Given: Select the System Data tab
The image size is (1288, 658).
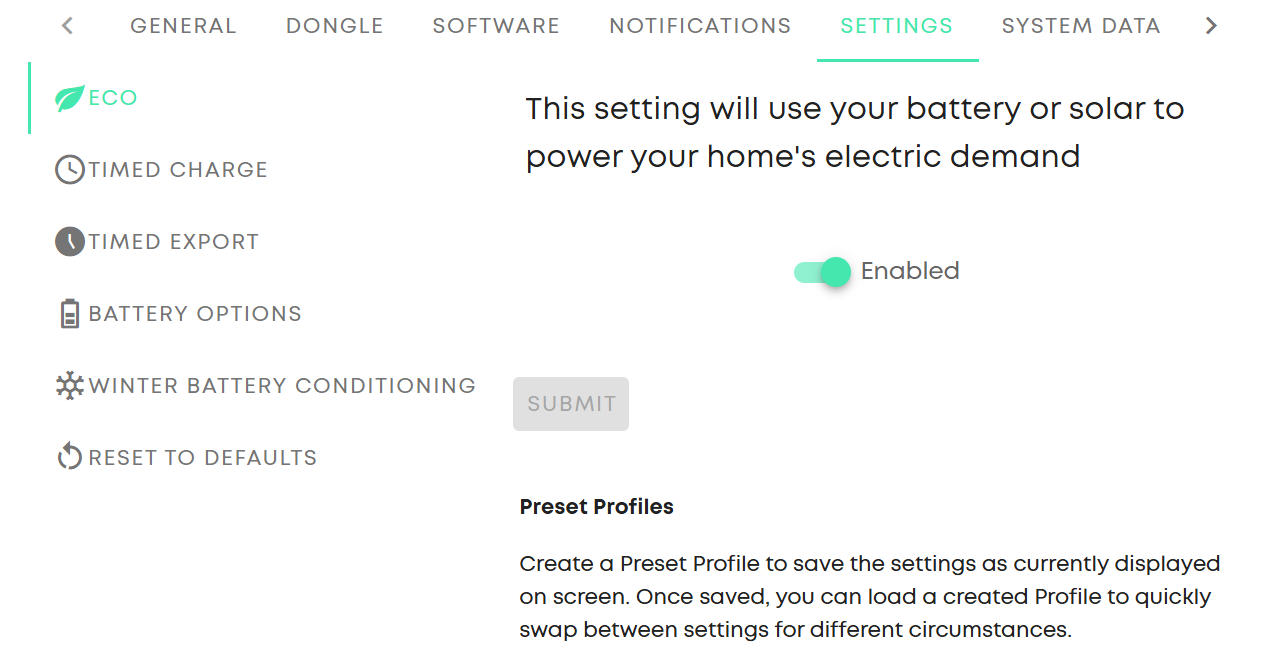Looking at the screenshot, I should [1081, 27].
